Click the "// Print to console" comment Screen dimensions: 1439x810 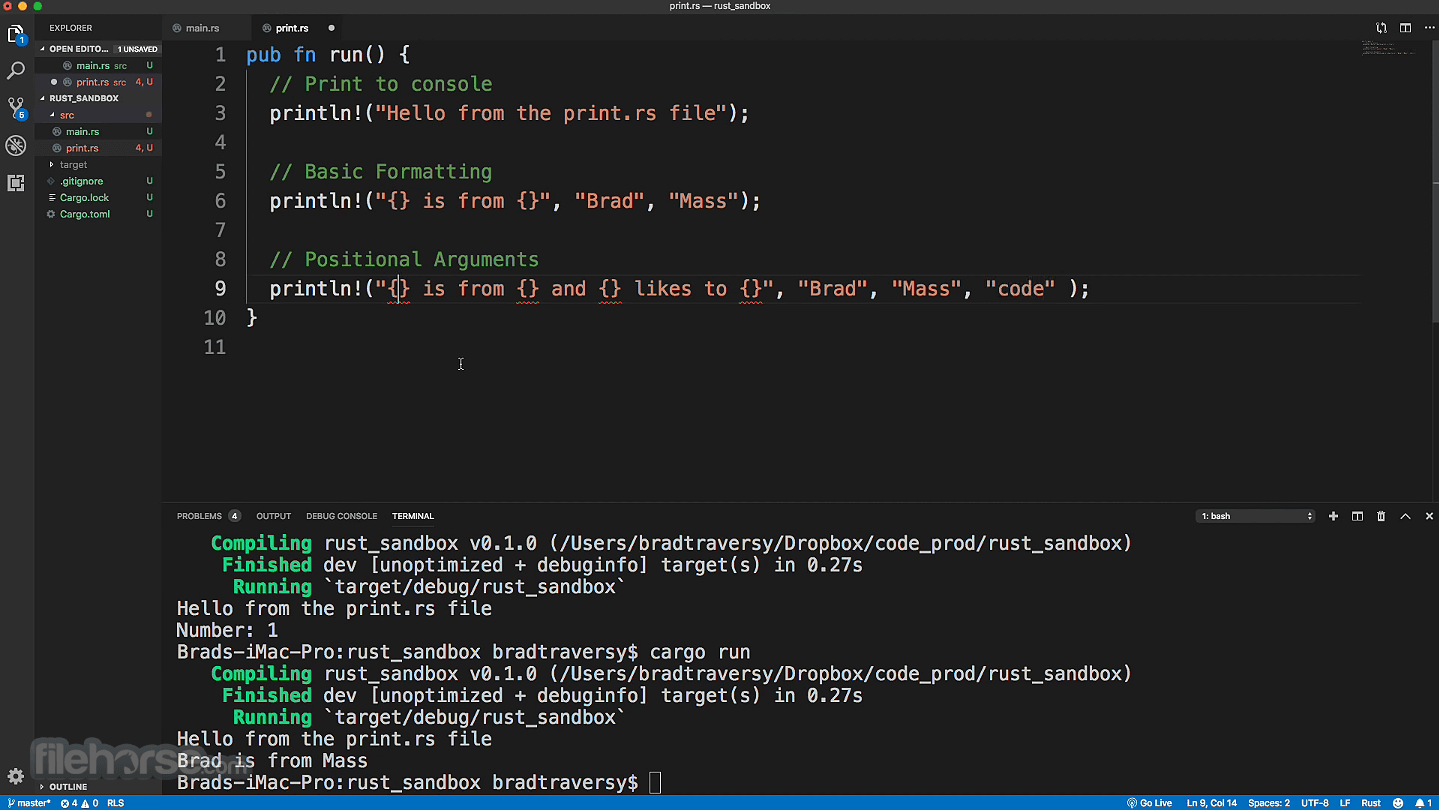pos(381,84)
